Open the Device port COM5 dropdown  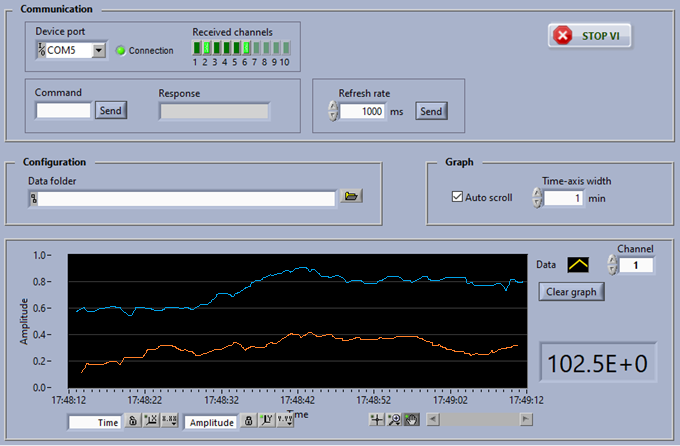click(99, 50)
